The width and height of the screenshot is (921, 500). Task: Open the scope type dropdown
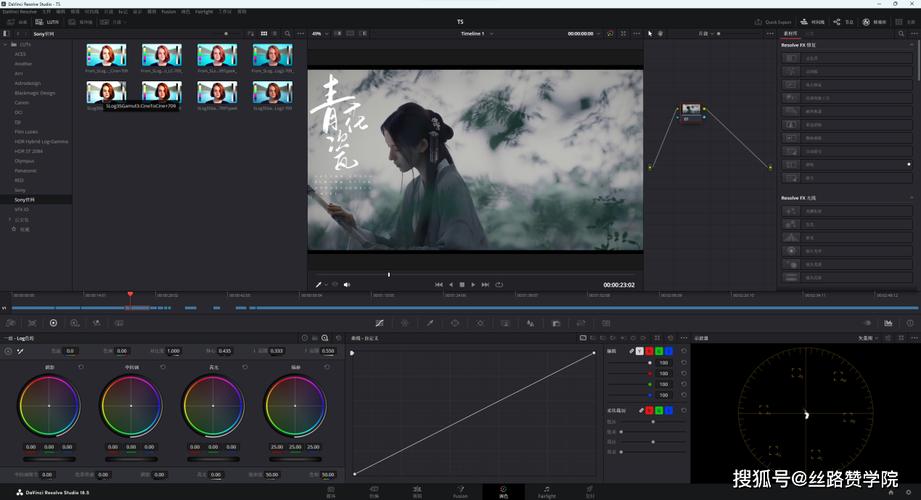tap(868, 338)
